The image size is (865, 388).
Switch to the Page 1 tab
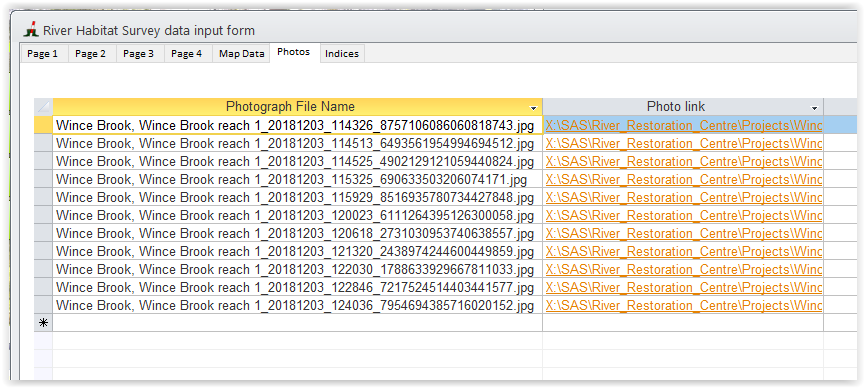tap(42, 54)
